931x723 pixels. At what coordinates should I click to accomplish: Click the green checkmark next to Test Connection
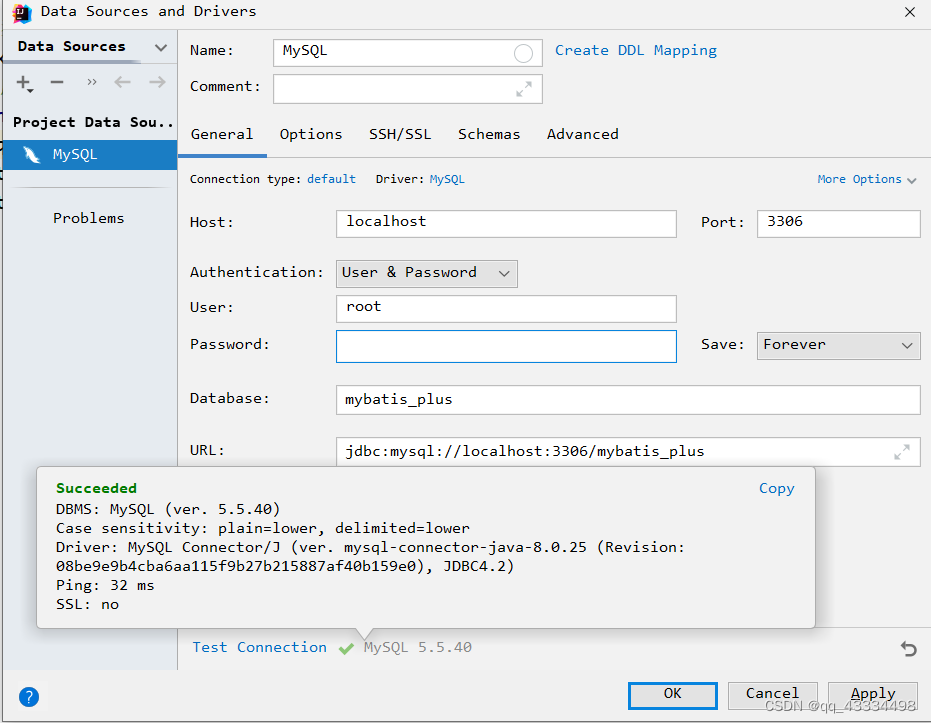(x=346, y=649)
